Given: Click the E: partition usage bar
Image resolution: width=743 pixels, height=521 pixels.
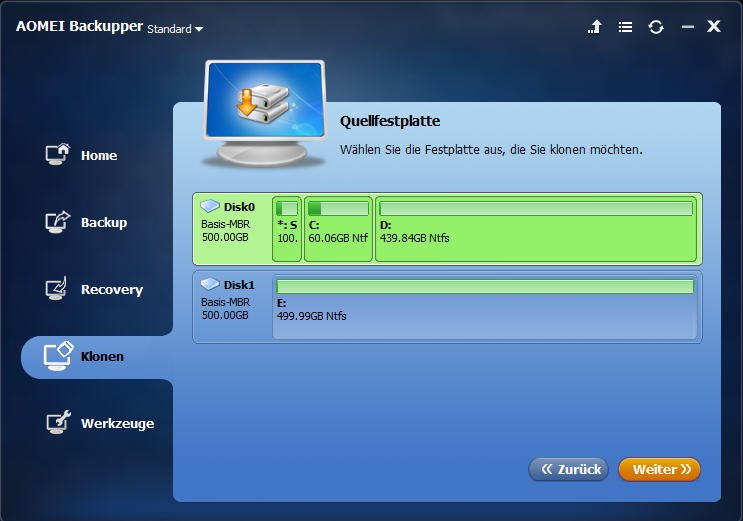Looking at the screenshot, I should (485, 286).
